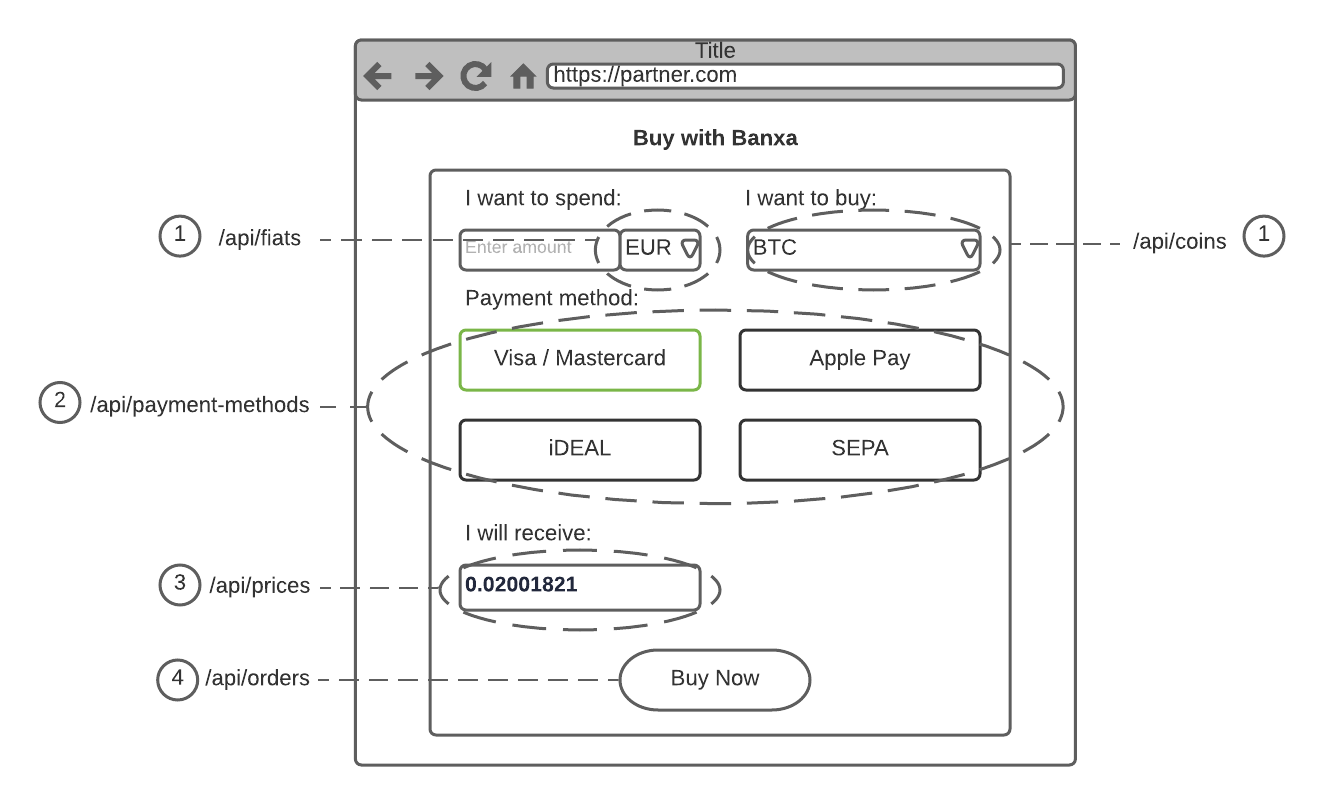Image resolution: width=1325 pixels, height=805 pixels.
Task: Click the 'I want to buy:' label
Action: (810, 198)
